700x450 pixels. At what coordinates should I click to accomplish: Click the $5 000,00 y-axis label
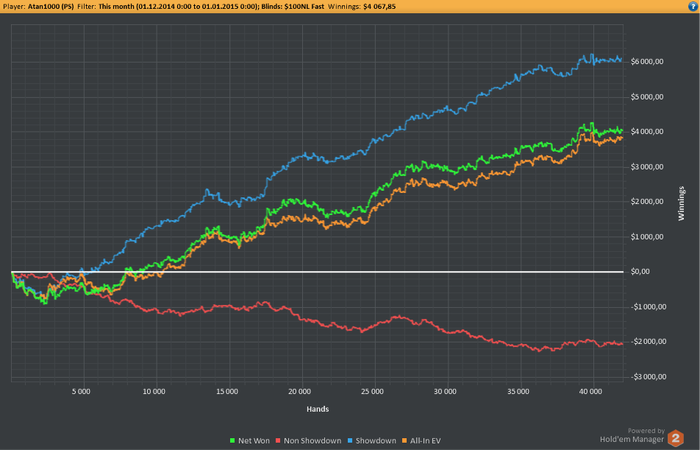(x=647, y=97)
